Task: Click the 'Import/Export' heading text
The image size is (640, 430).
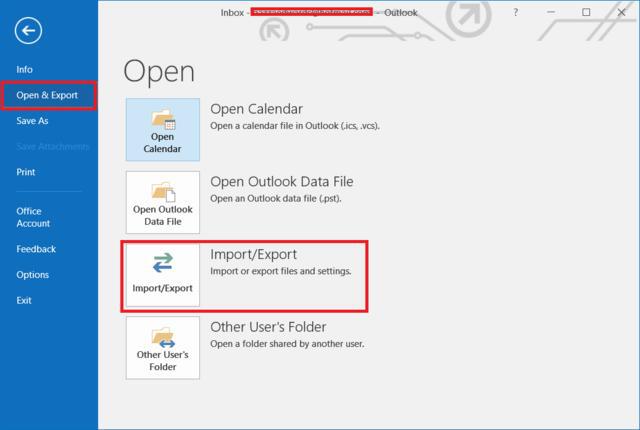Action: click(x=253, y=254)
